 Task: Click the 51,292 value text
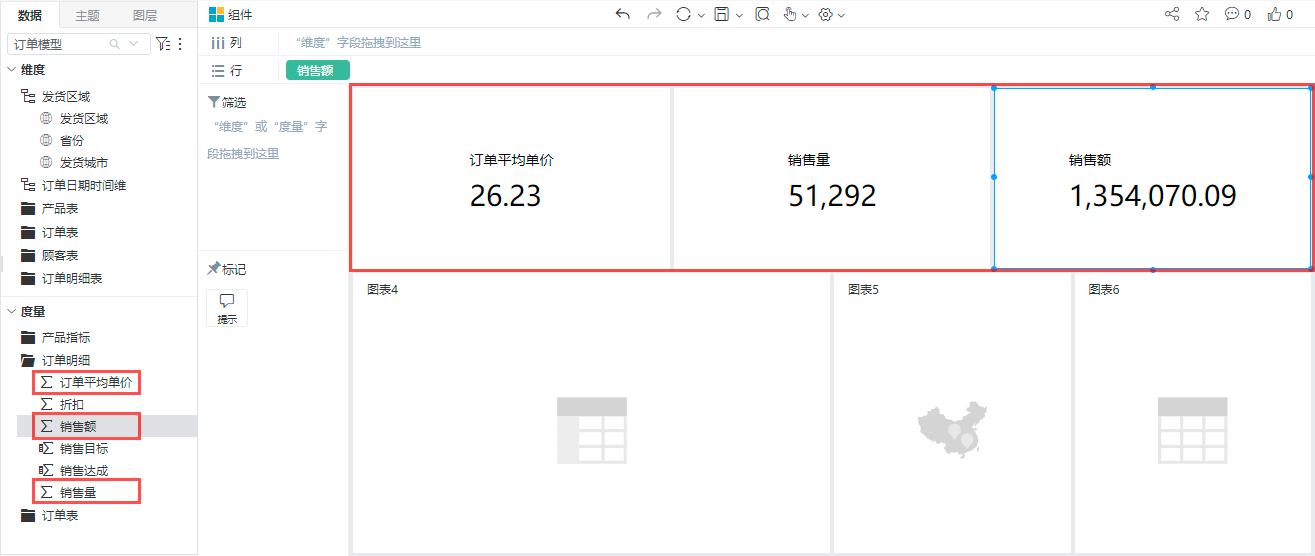coord(832,196)
